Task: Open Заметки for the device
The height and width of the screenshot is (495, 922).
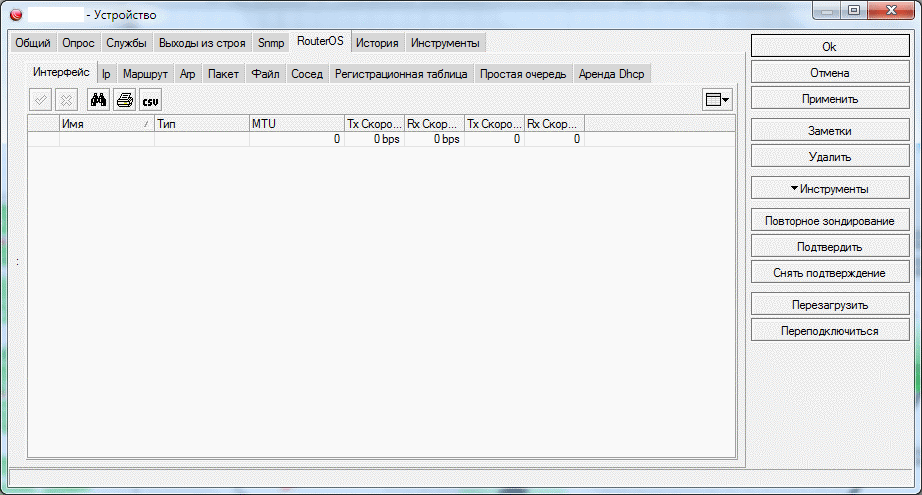Action: coord(830,131)
